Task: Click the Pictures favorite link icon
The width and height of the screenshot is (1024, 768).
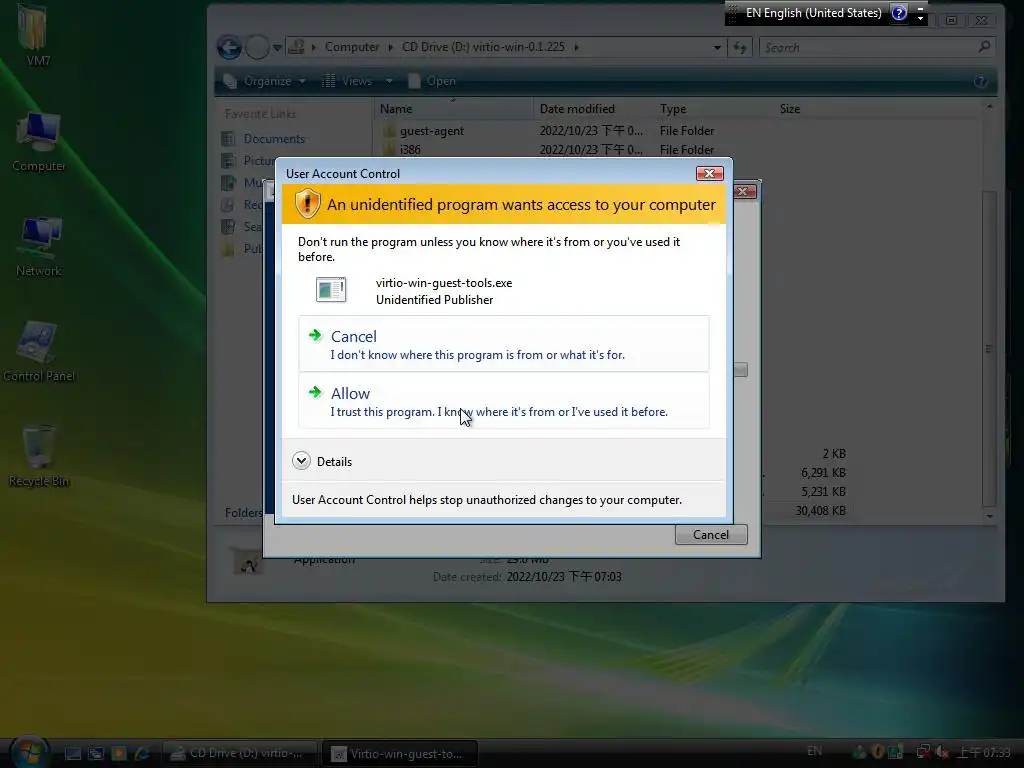Action: [x=228, y=161]
